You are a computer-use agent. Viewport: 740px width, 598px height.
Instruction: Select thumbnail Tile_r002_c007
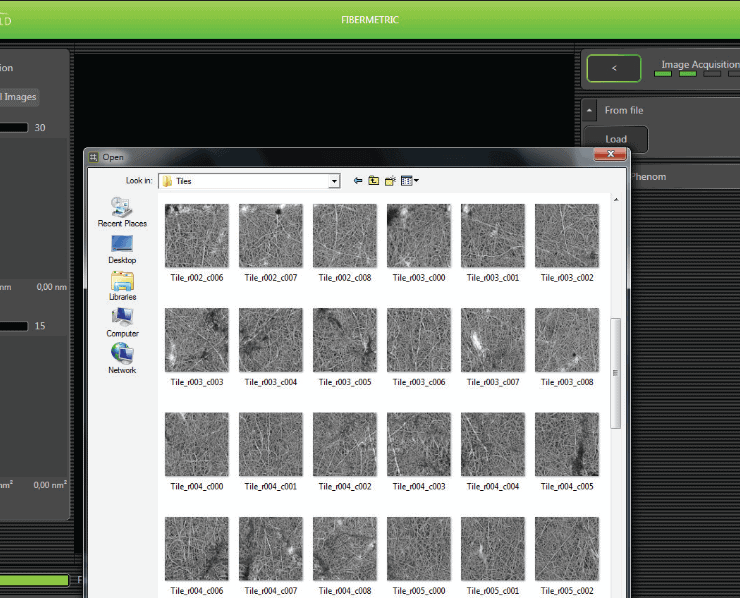[271, 236]
